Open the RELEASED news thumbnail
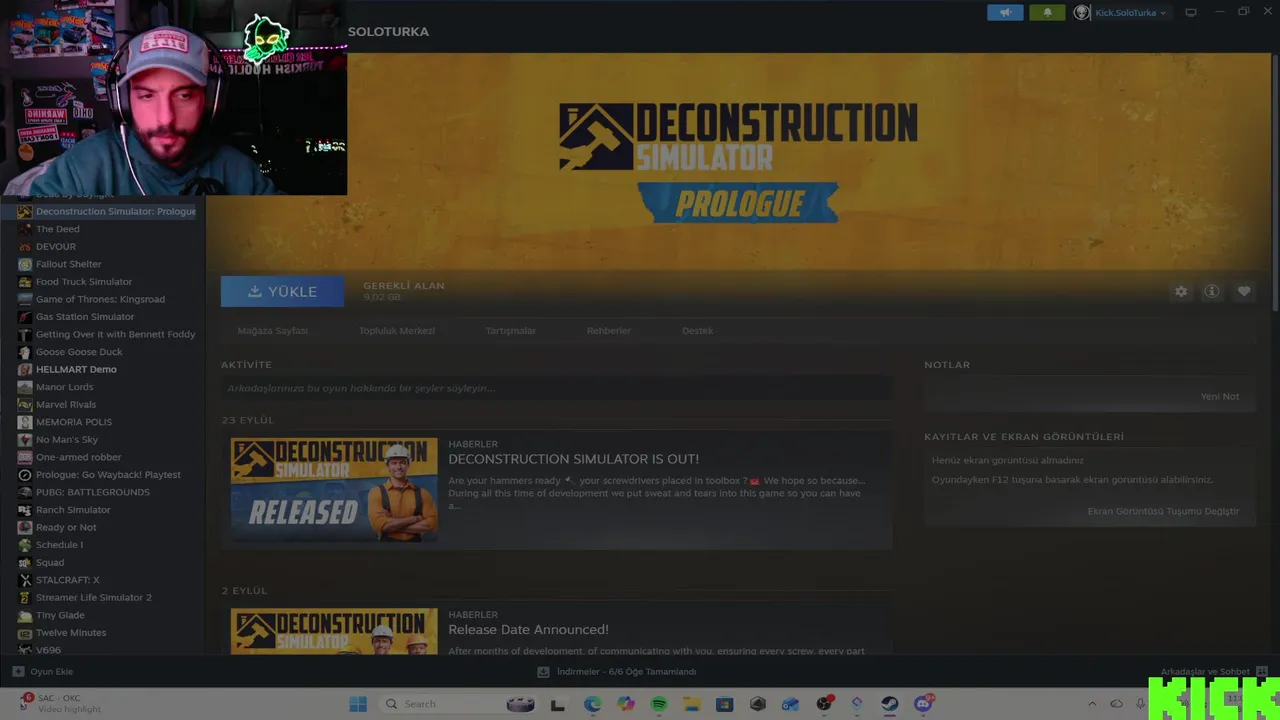 (x=334, y=490)
